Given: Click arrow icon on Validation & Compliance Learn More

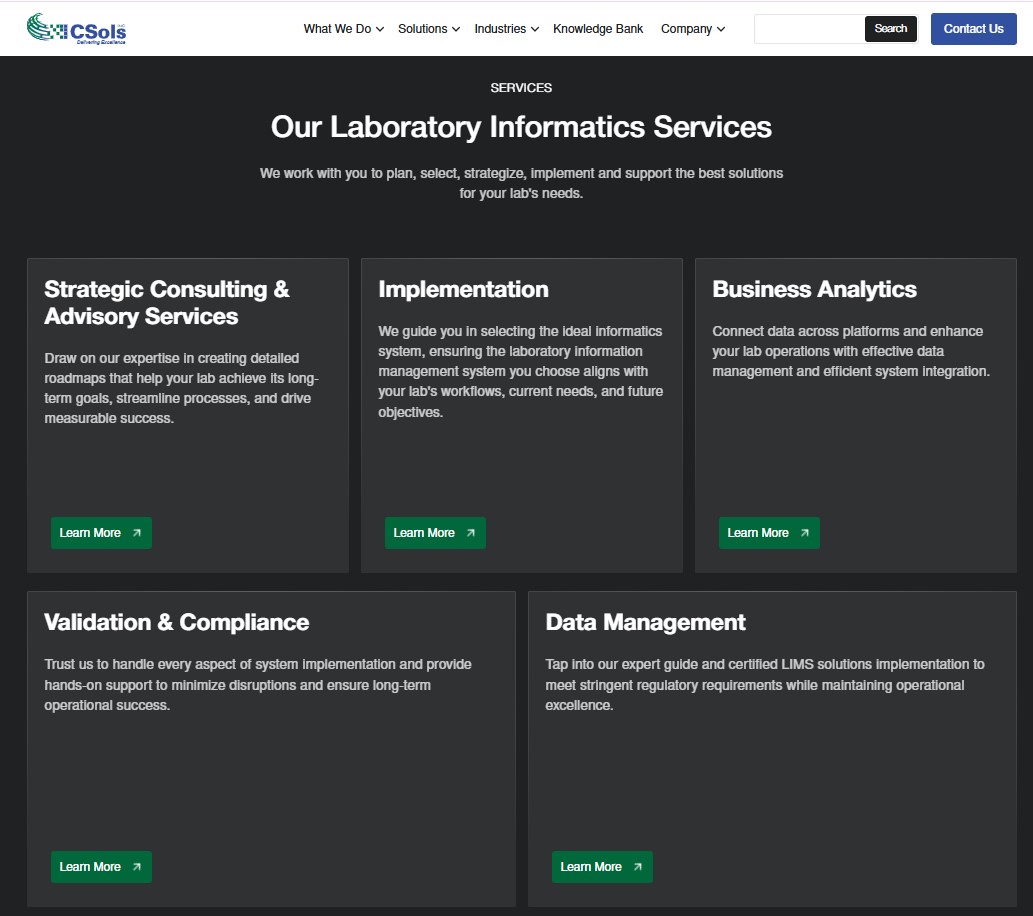Looking at the screenshot, I should [x=137, y=867].
